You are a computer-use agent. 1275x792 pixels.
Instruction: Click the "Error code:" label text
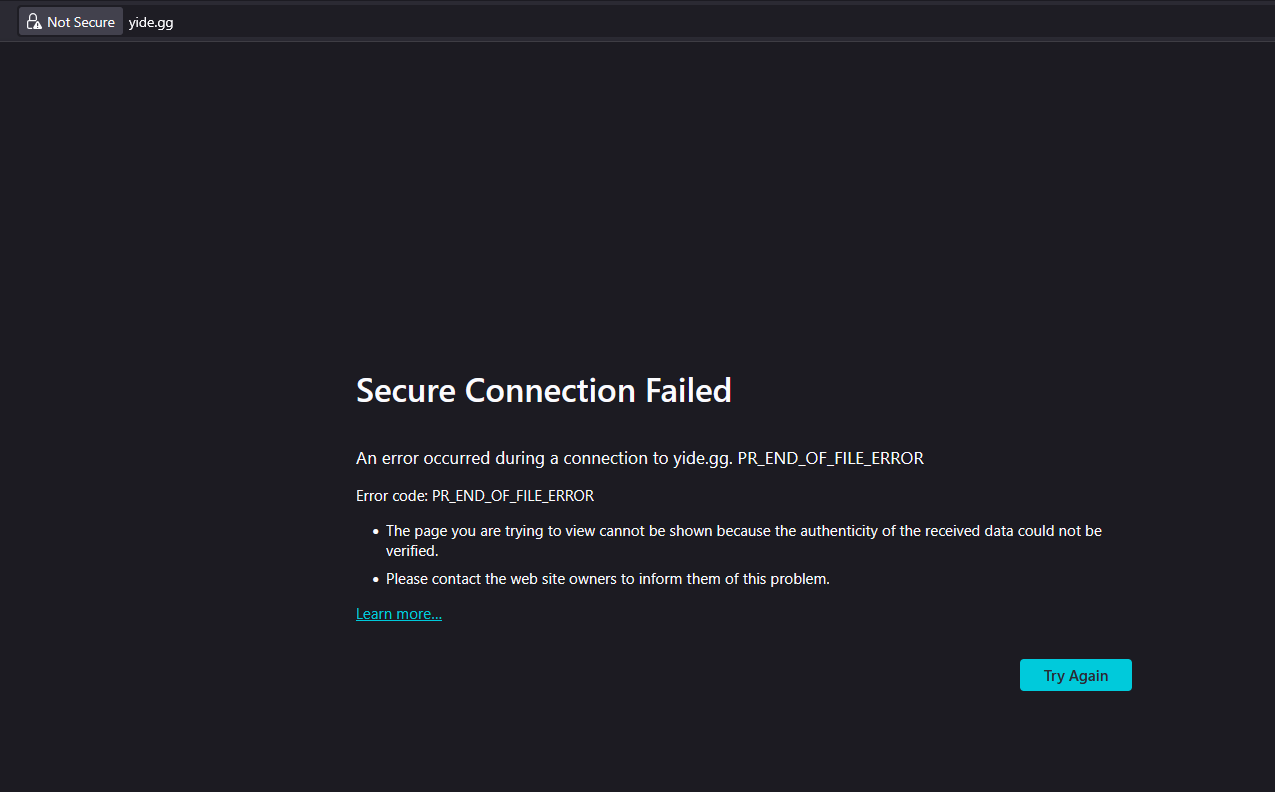coord(391,495)
